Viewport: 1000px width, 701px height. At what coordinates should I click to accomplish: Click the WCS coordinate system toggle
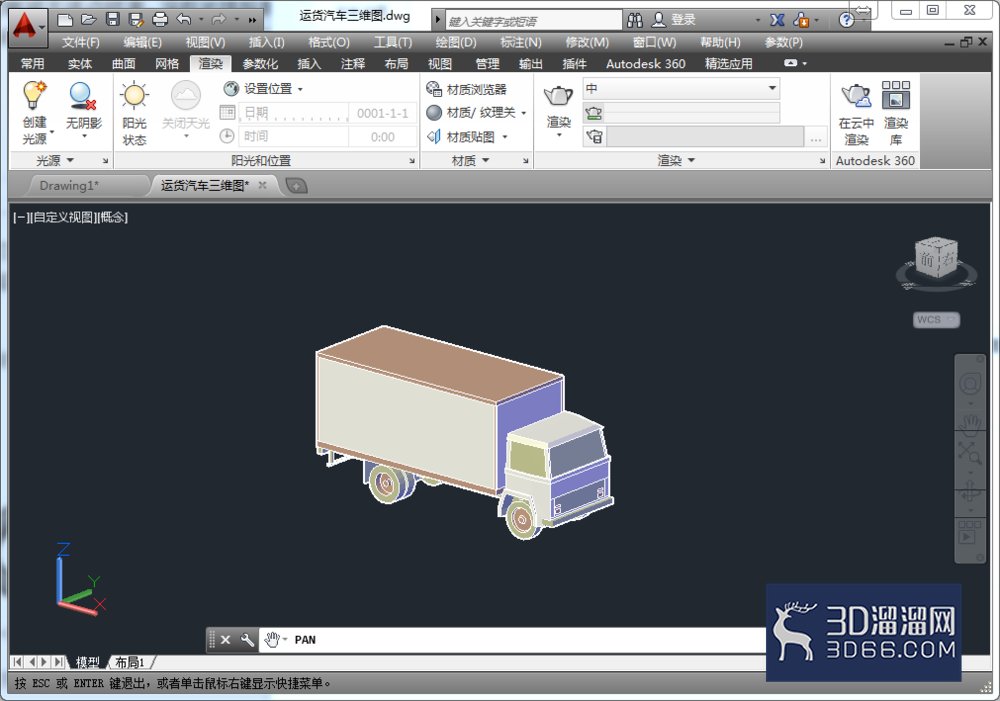pos(936,320)
